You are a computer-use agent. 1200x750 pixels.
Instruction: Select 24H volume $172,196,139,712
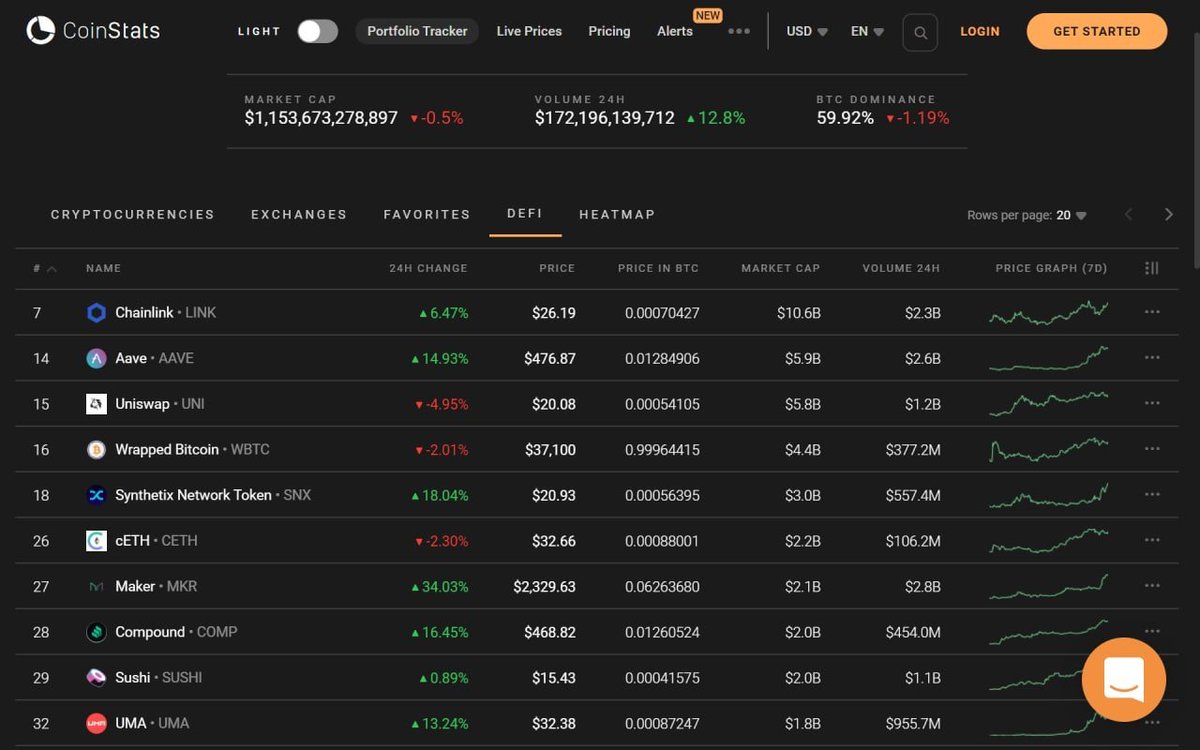tap(605, 118)
